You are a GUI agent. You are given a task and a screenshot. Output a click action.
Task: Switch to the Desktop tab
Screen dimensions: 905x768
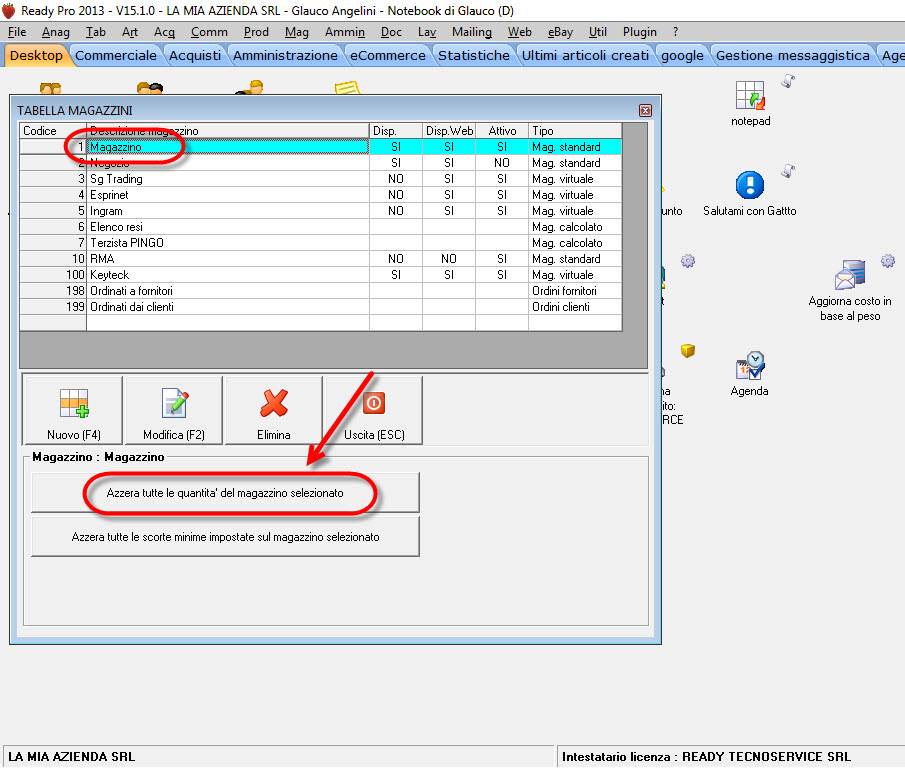click(36, 55)
